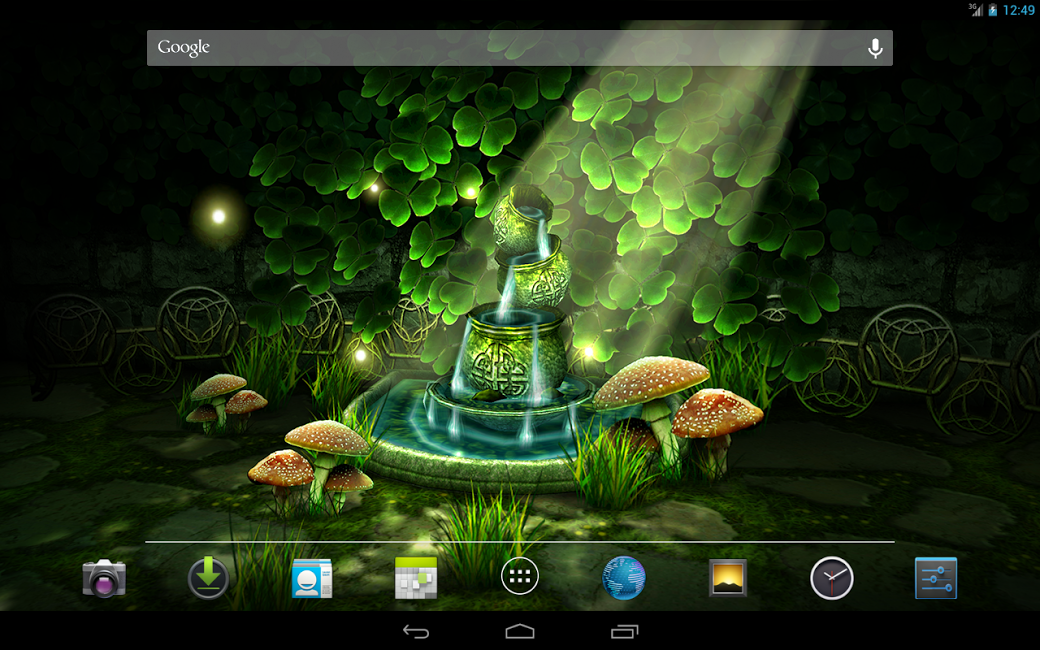Tap the 3G signal strength indicator
The height and width of the screenshot is (650, 1040).
pyautogui.click(x=976, y=9)
